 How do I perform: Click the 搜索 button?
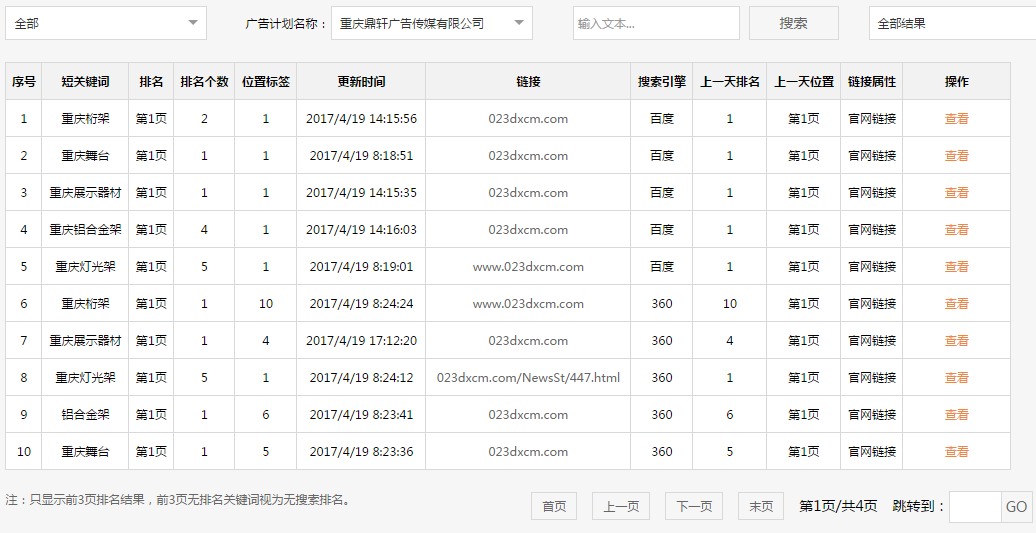pyautogui.click(x=794, y=23)
